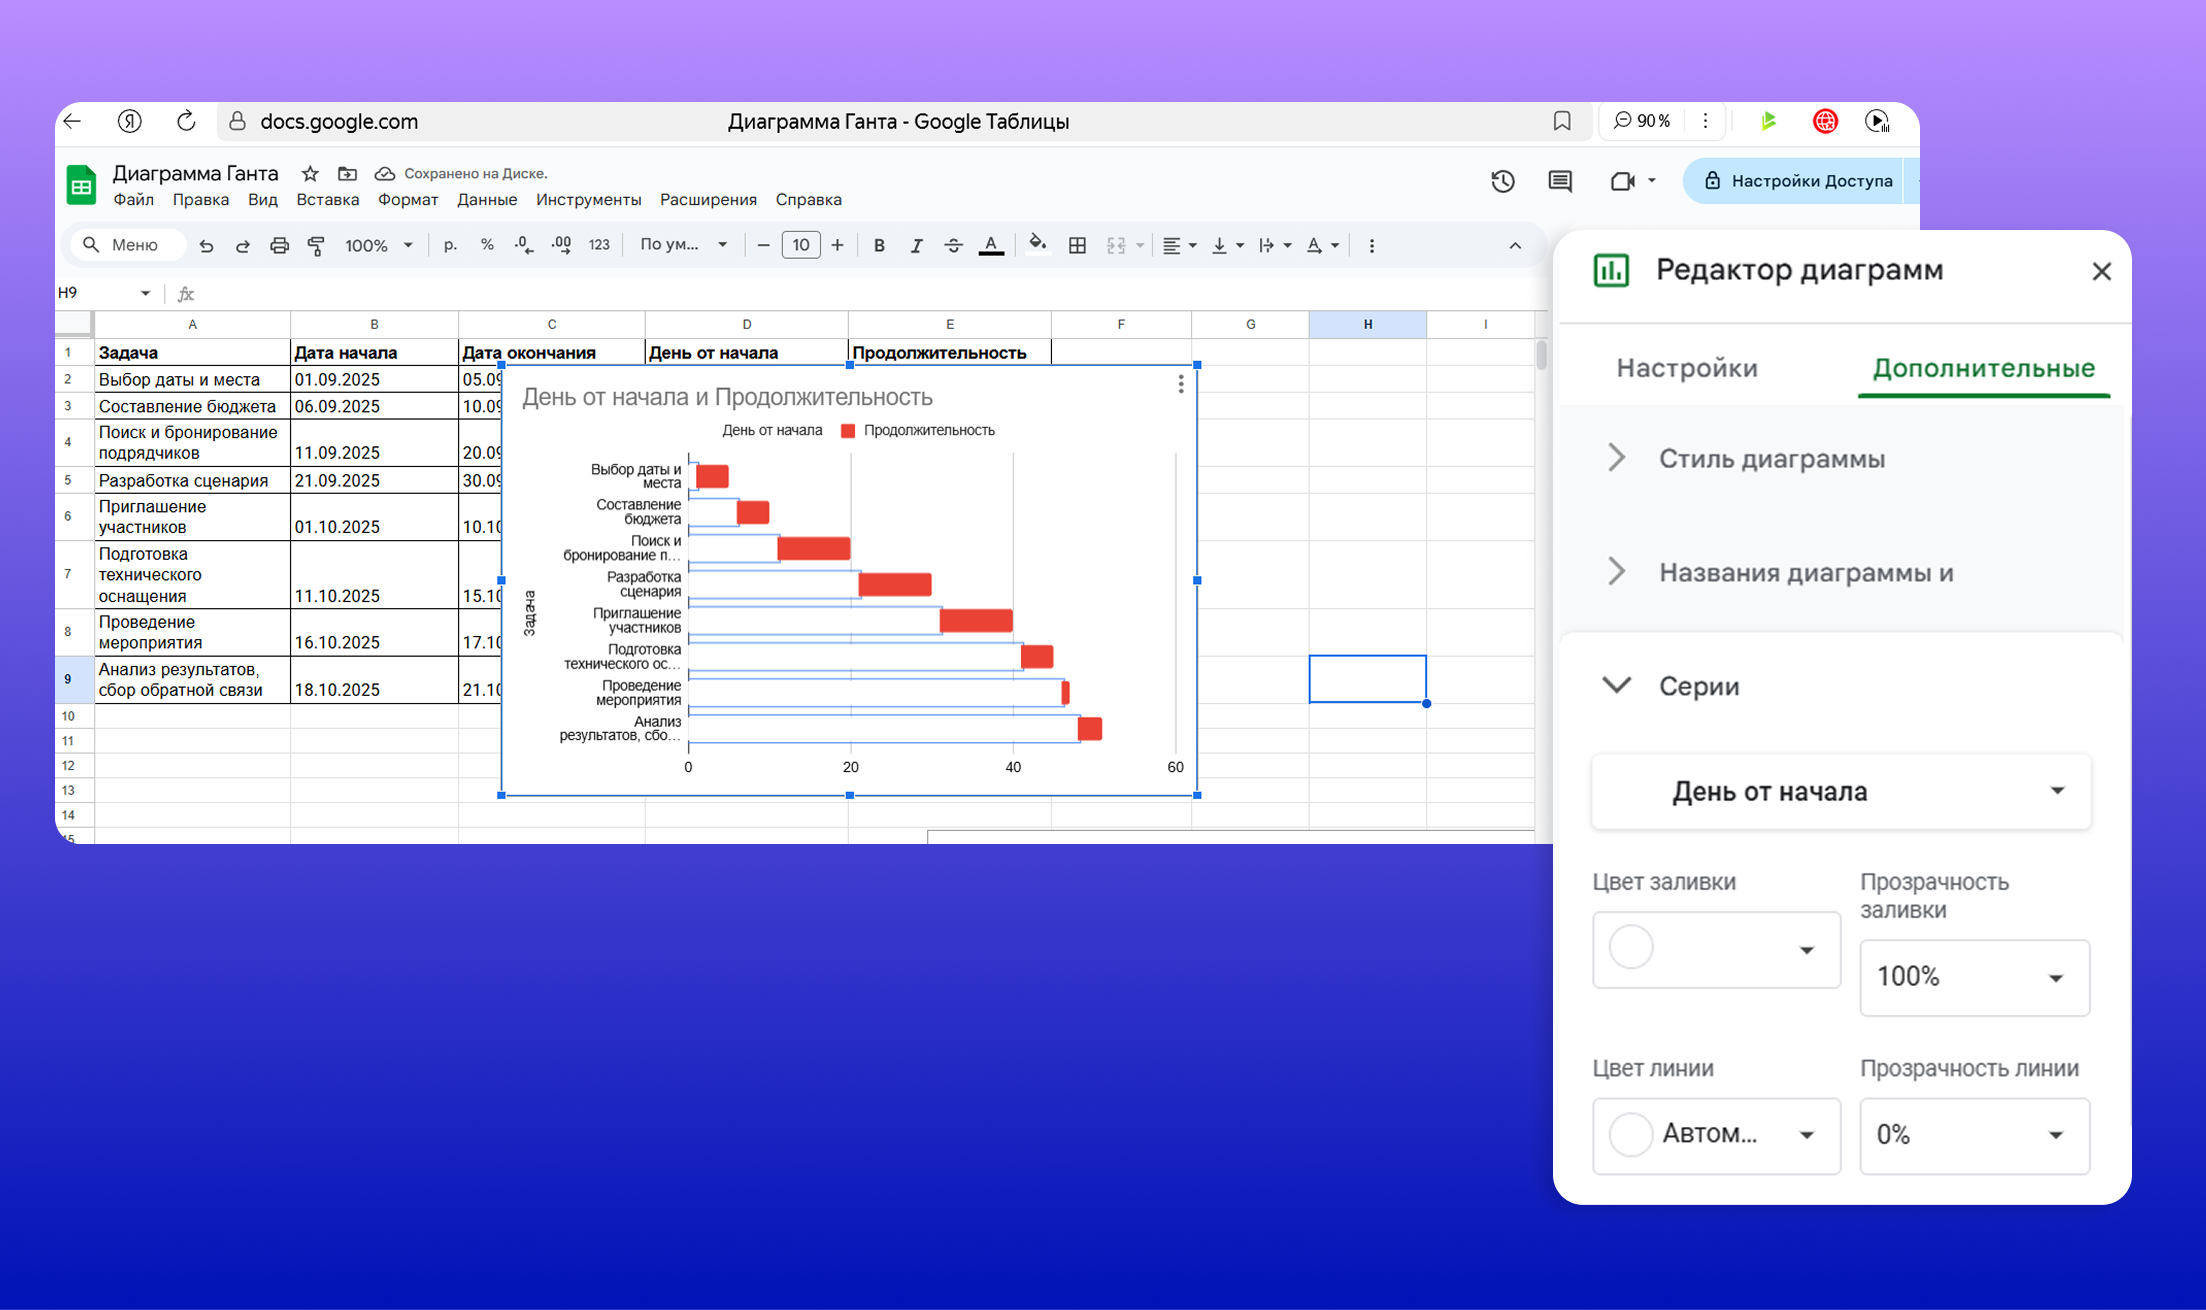Click the borders icon in toolbar
Screen dimensions: 2206x1310
click(1077, 246)
